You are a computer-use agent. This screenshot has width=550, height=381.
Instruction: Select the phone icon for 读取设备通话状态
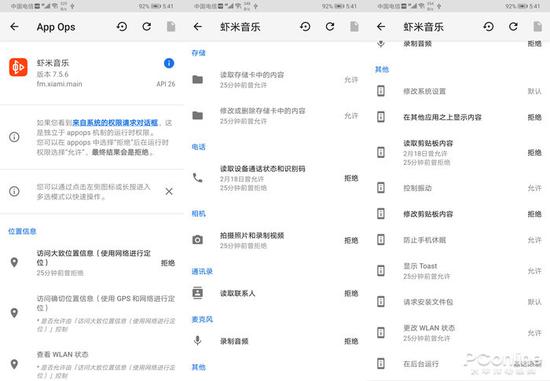[197, 178]
